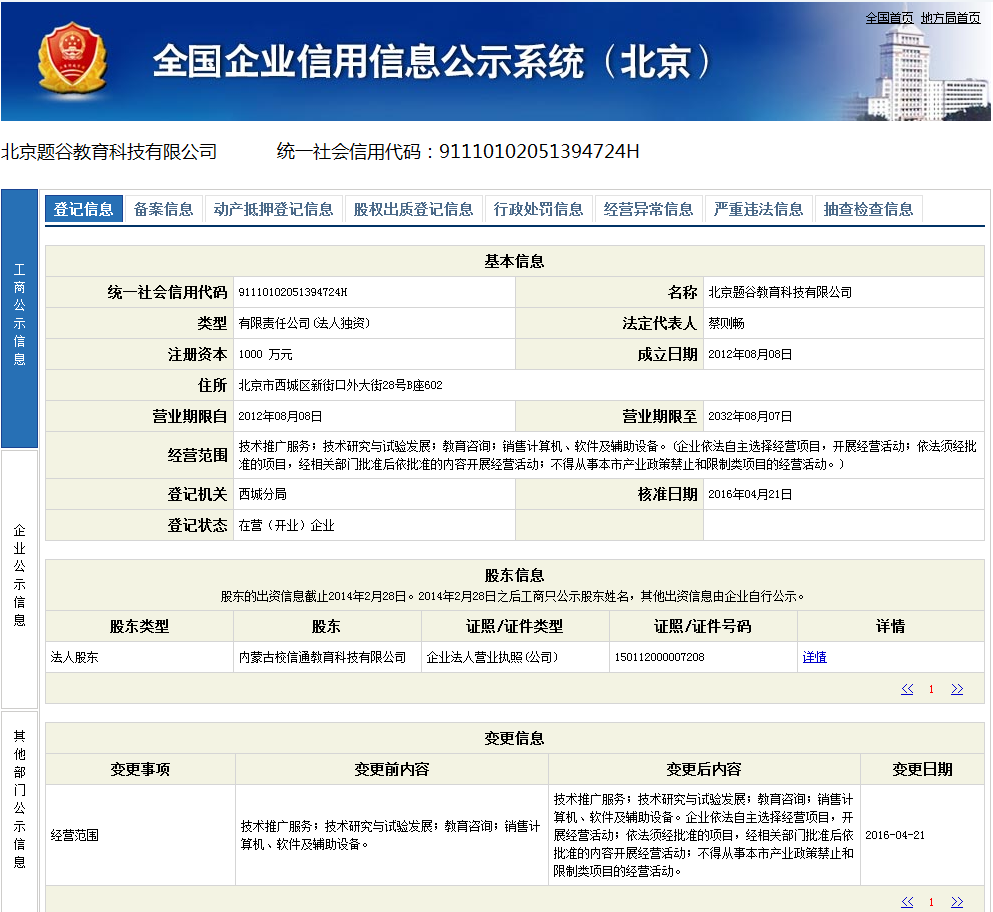This screenshot has width=993, height=912.
Task: Switch to 股权出质登记信息 tab
Action: [x=414, y=209]
